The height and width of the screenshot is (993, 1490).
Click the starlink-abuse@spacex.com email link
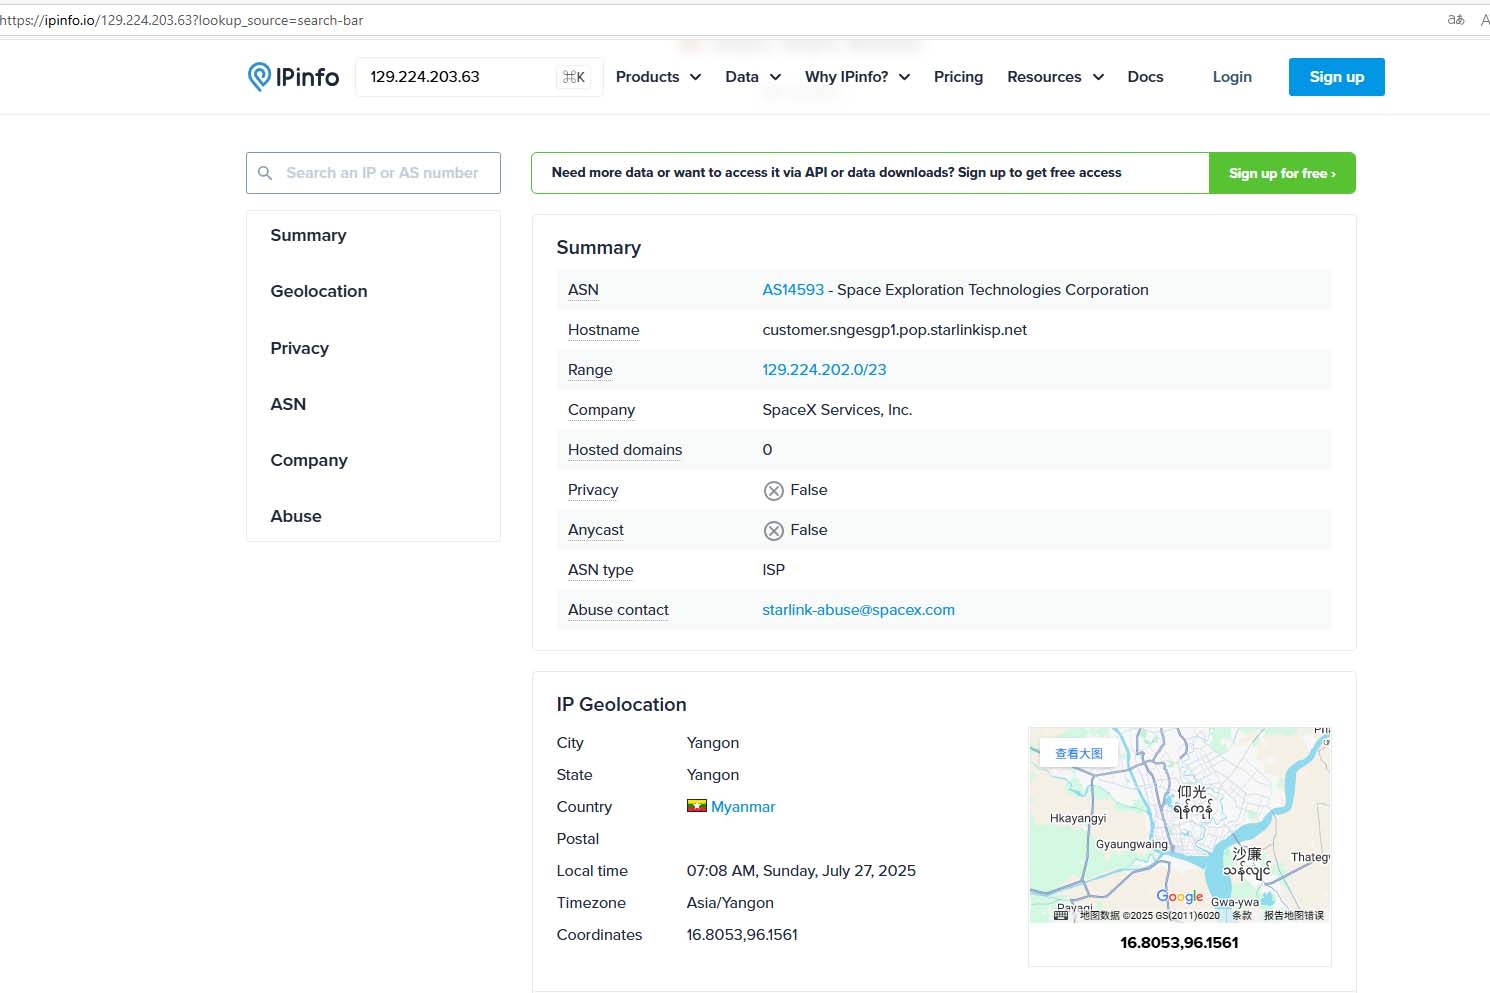tap(858, 610)
